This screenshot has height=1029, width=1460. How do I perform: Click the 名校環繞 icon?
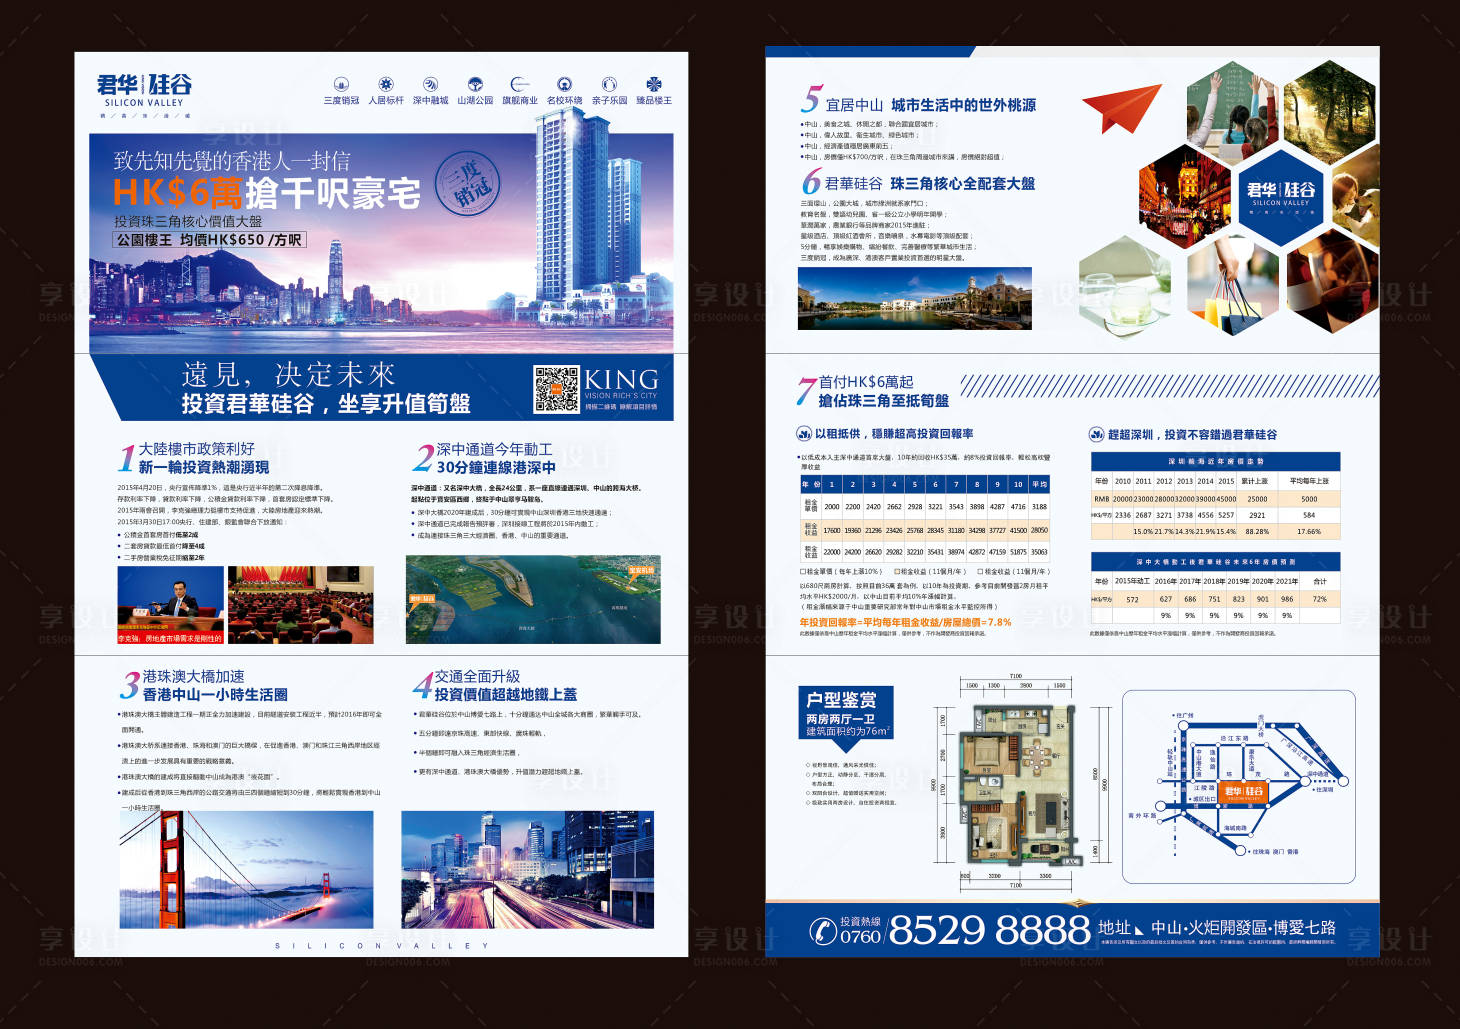pyautogui.click(x=564, y=84)
